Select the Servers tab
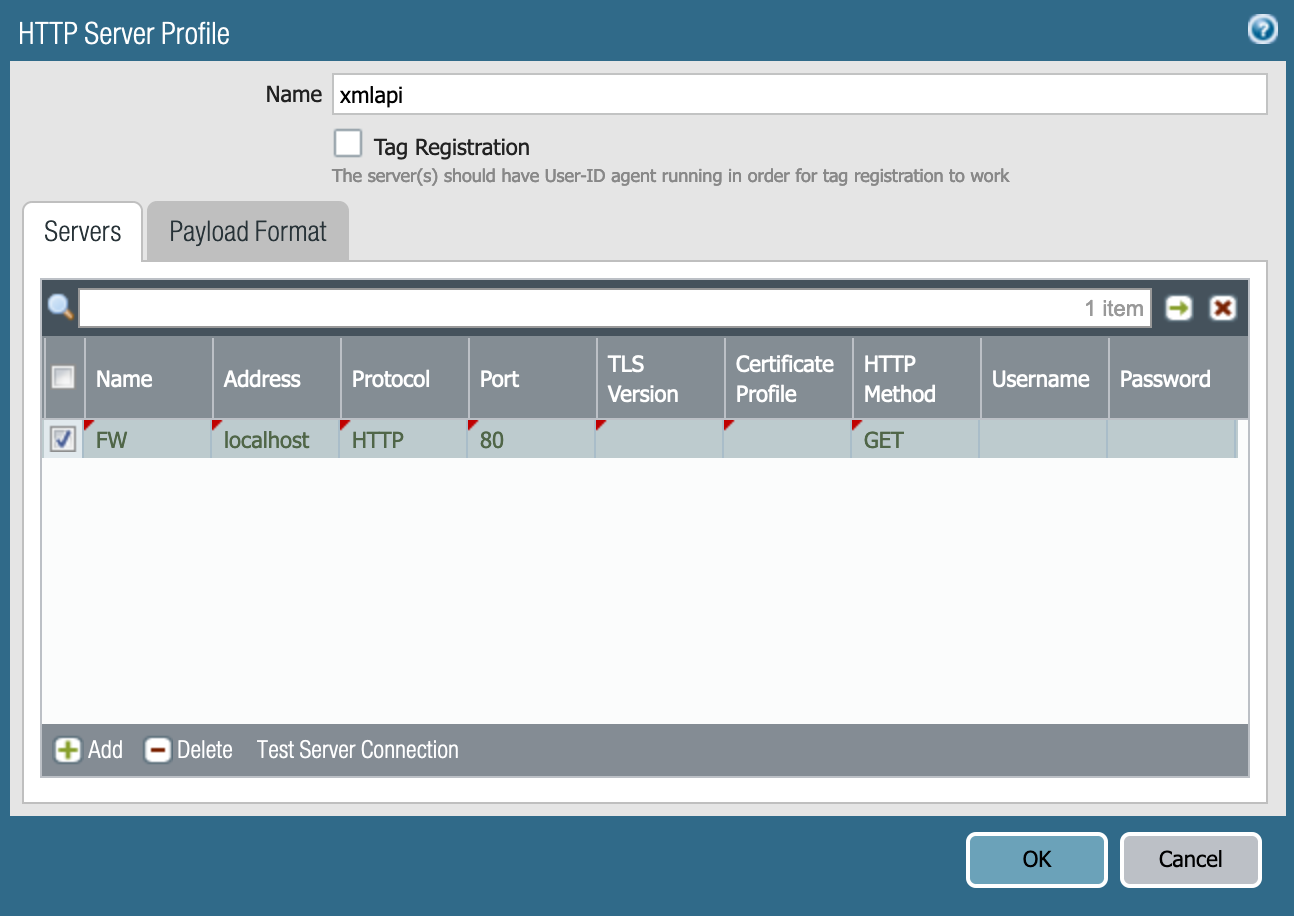 [82, 231]
